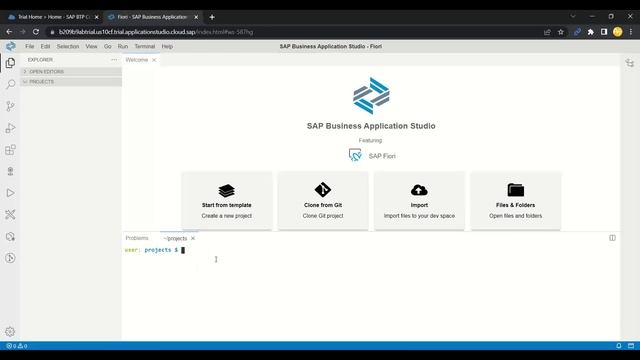The image size is (640, 360).
Task: Open the browser three-dot menu
Action: click(x=631, y=32)
